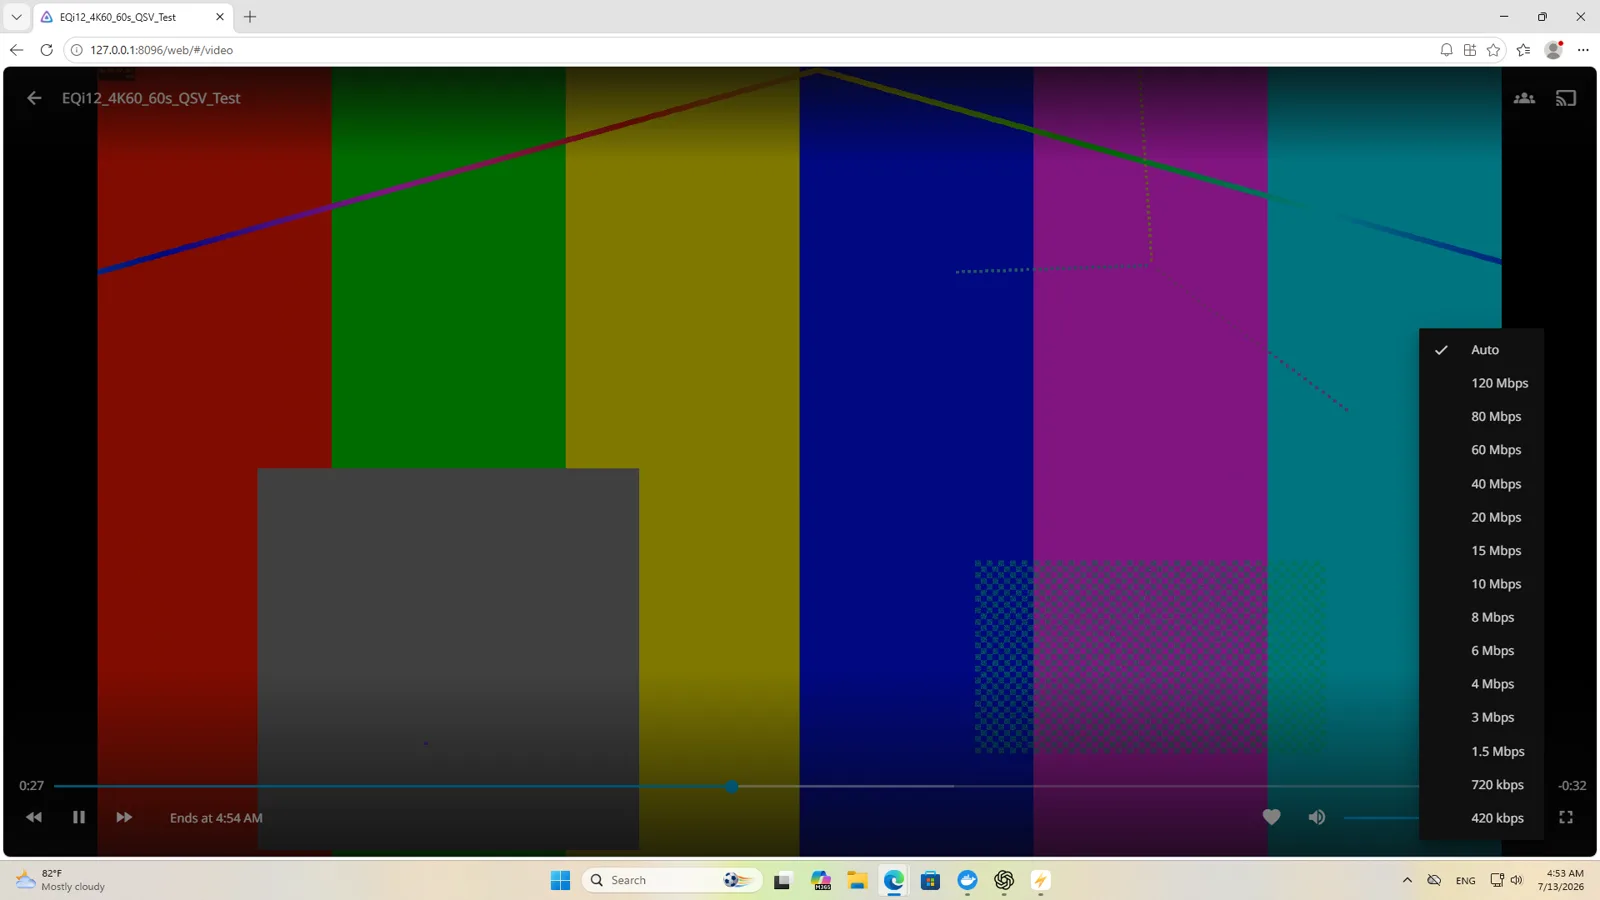Open Task View from the taskbar

pyautogui.click(x=782, y=880)
